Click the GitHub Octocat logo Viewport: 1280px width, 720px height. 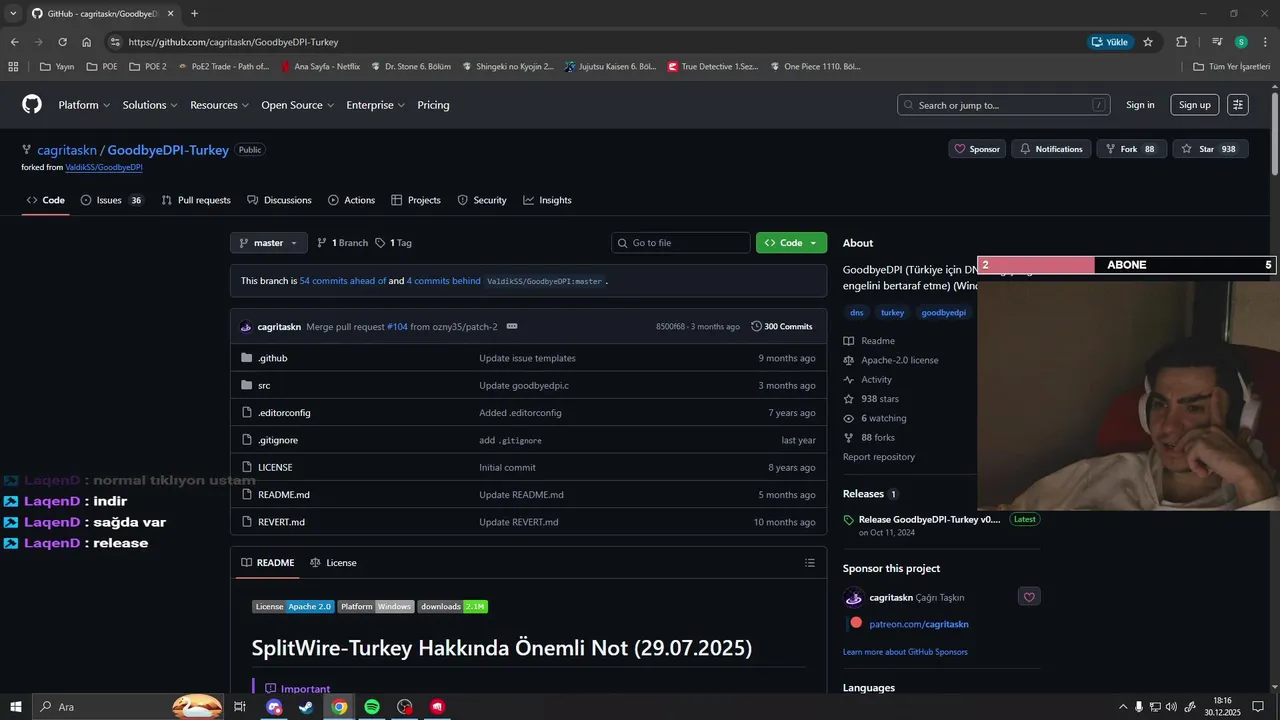coord(32,105)
